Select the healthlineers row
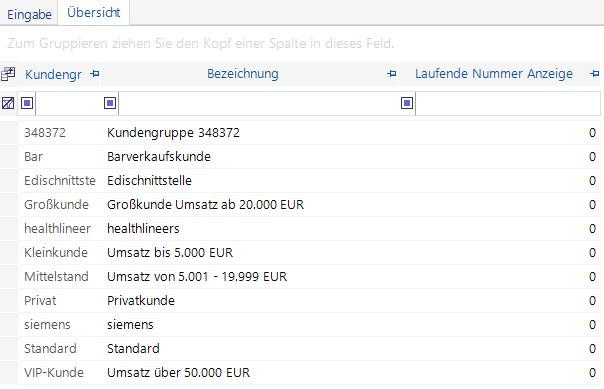The image size is (604, 389). pos(309,229)
